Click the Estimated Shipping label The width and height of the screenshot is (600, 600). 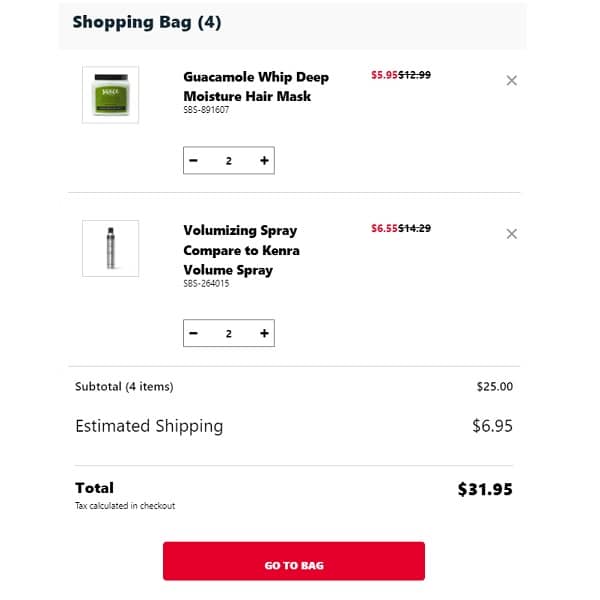(x=149, y=426)
